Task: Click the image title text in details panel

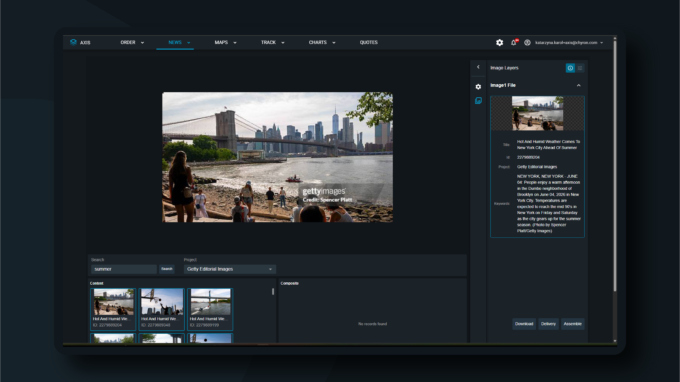Action: (548, 145)
